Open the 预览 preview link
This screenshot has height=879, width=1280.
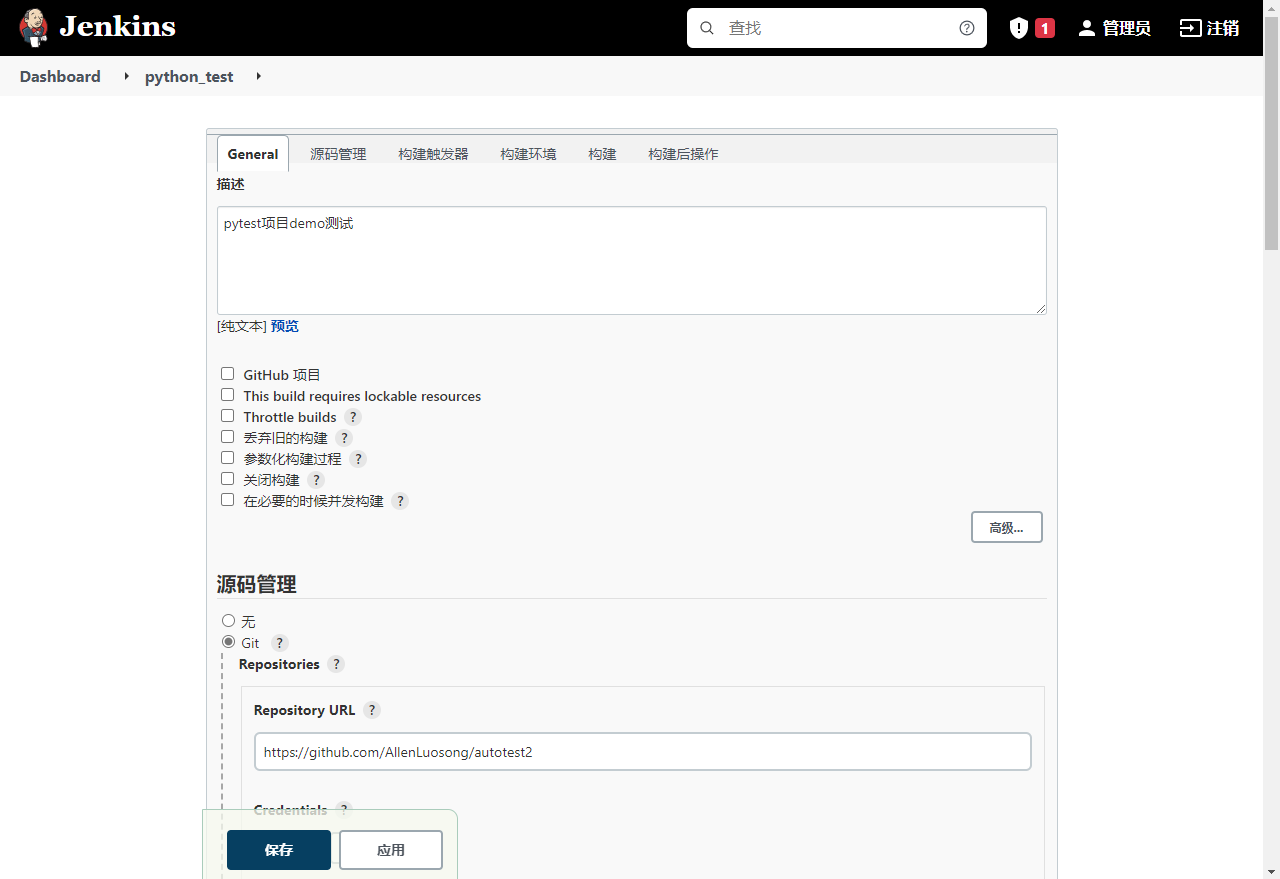tap(284, 326)
